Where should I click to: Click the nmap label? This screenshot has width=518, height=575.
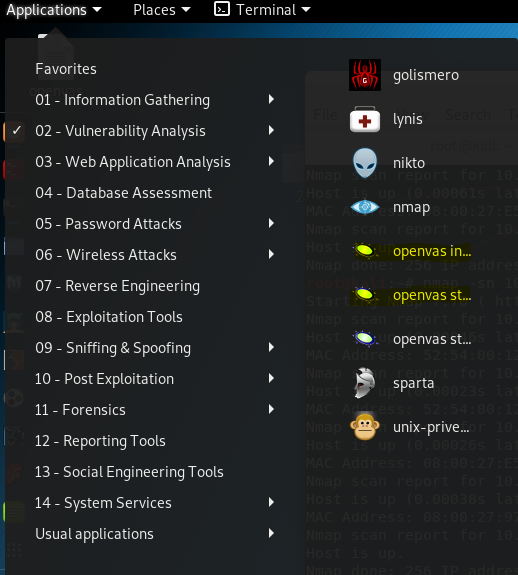[411, 208]
